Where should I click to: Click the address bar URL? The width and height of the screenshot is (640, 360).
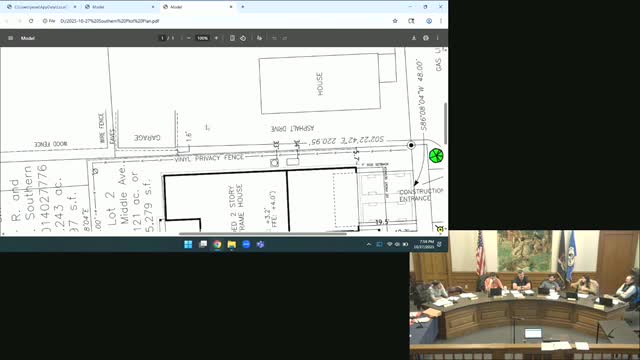pos(109,21)
